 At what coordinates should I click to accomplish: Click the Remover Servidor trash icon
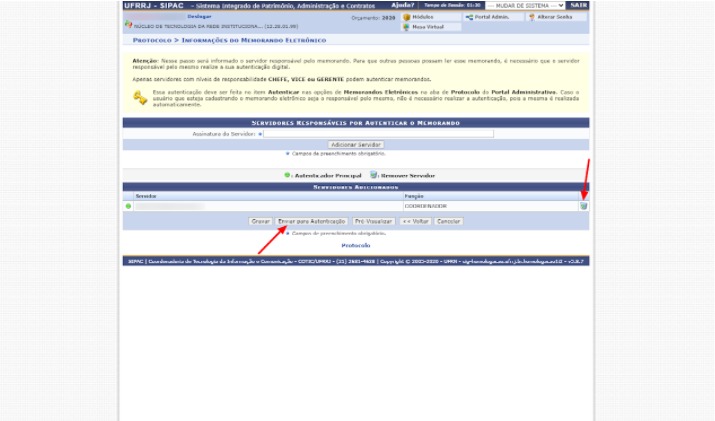[583, 206]
